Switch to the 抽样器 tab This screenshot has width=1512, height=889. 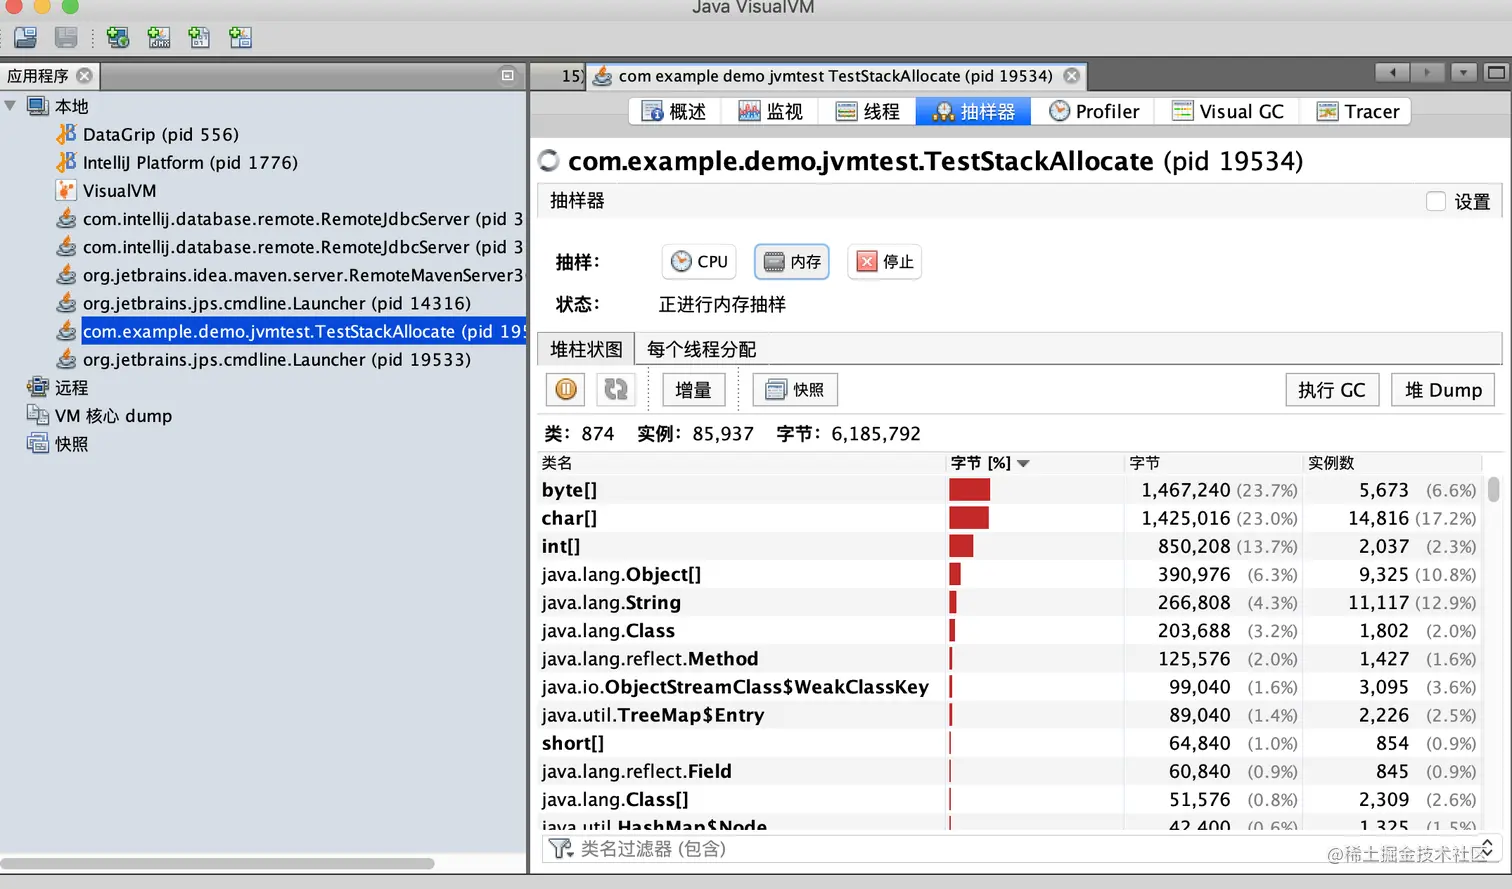point(973,111)
